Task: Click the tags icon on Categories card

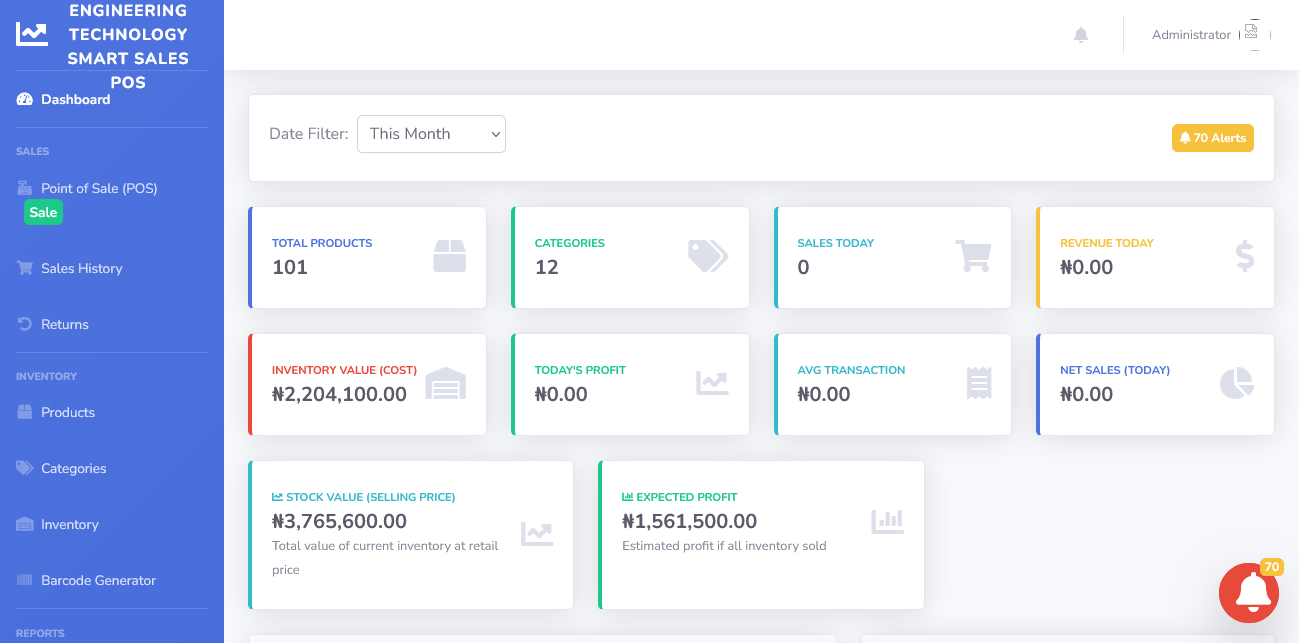Action: 708,256
